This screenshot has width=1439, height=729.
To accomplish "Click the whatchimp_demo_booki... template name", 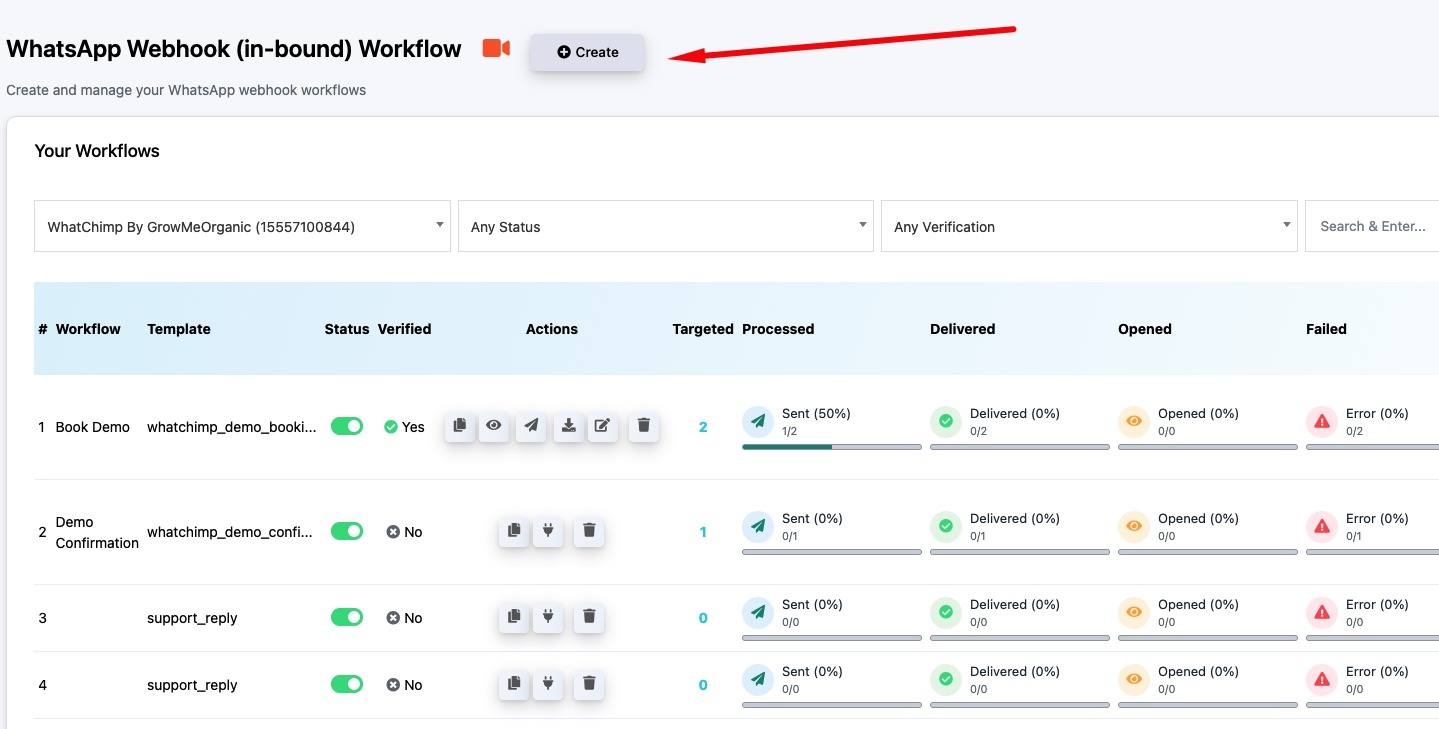I will (232, 427).
